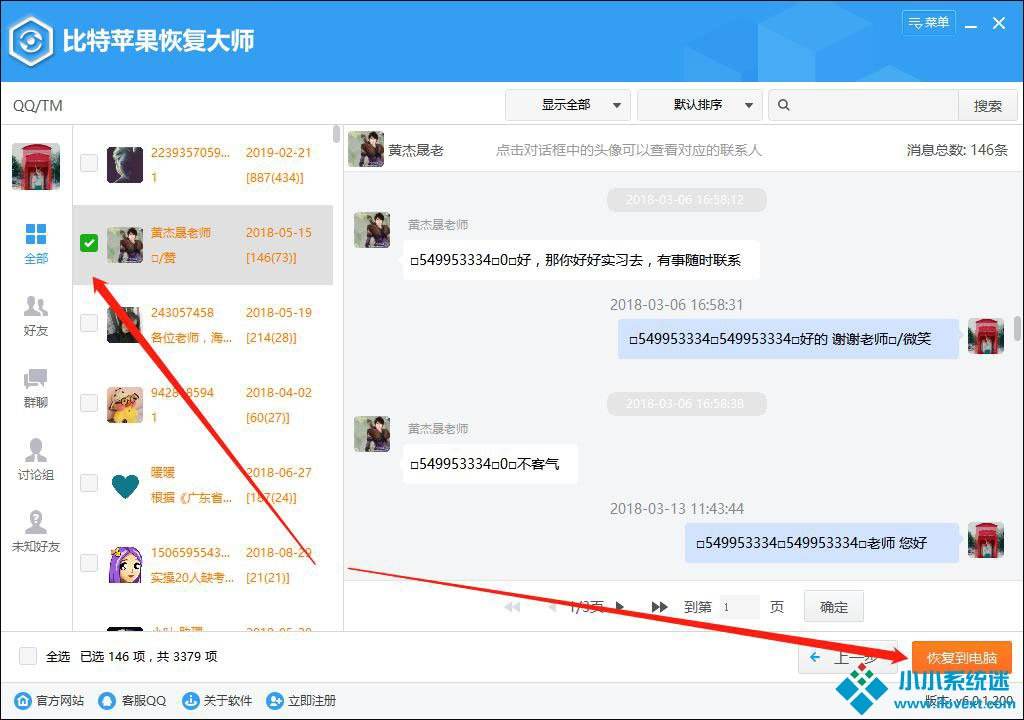The width and height of the screenshot is (1024, 720).
Task: Select the 全部 sidebar icon
Action: 36,243
